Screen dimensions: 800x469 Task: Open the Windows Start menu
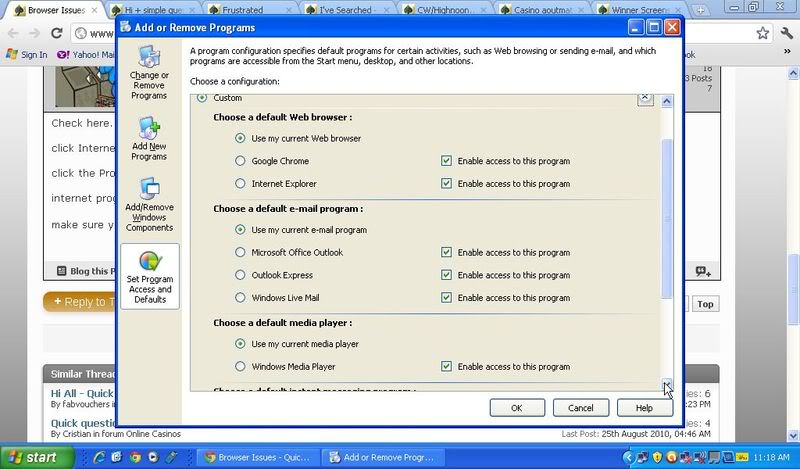click(35, 457)
